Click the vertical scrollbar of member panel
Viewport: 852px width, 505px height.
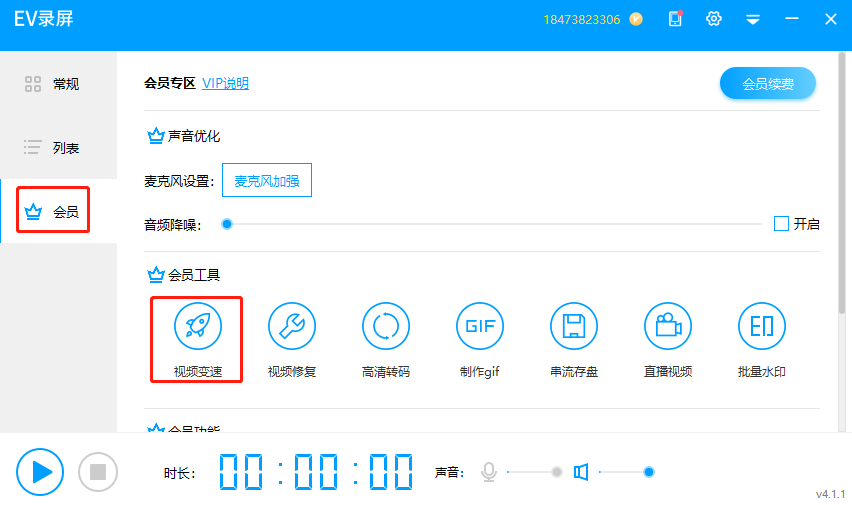pos(842,183)
